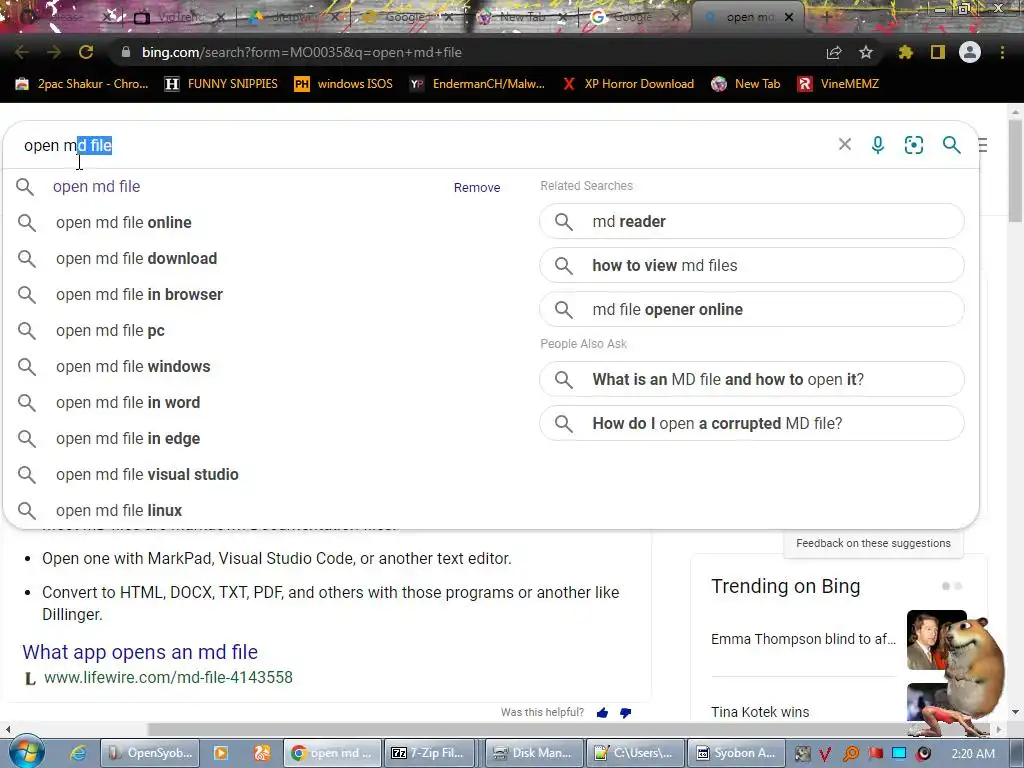The image size is (1024, 768).
Task: Give thumbs up to Was this helpful
Action: [x=602, y=712]
